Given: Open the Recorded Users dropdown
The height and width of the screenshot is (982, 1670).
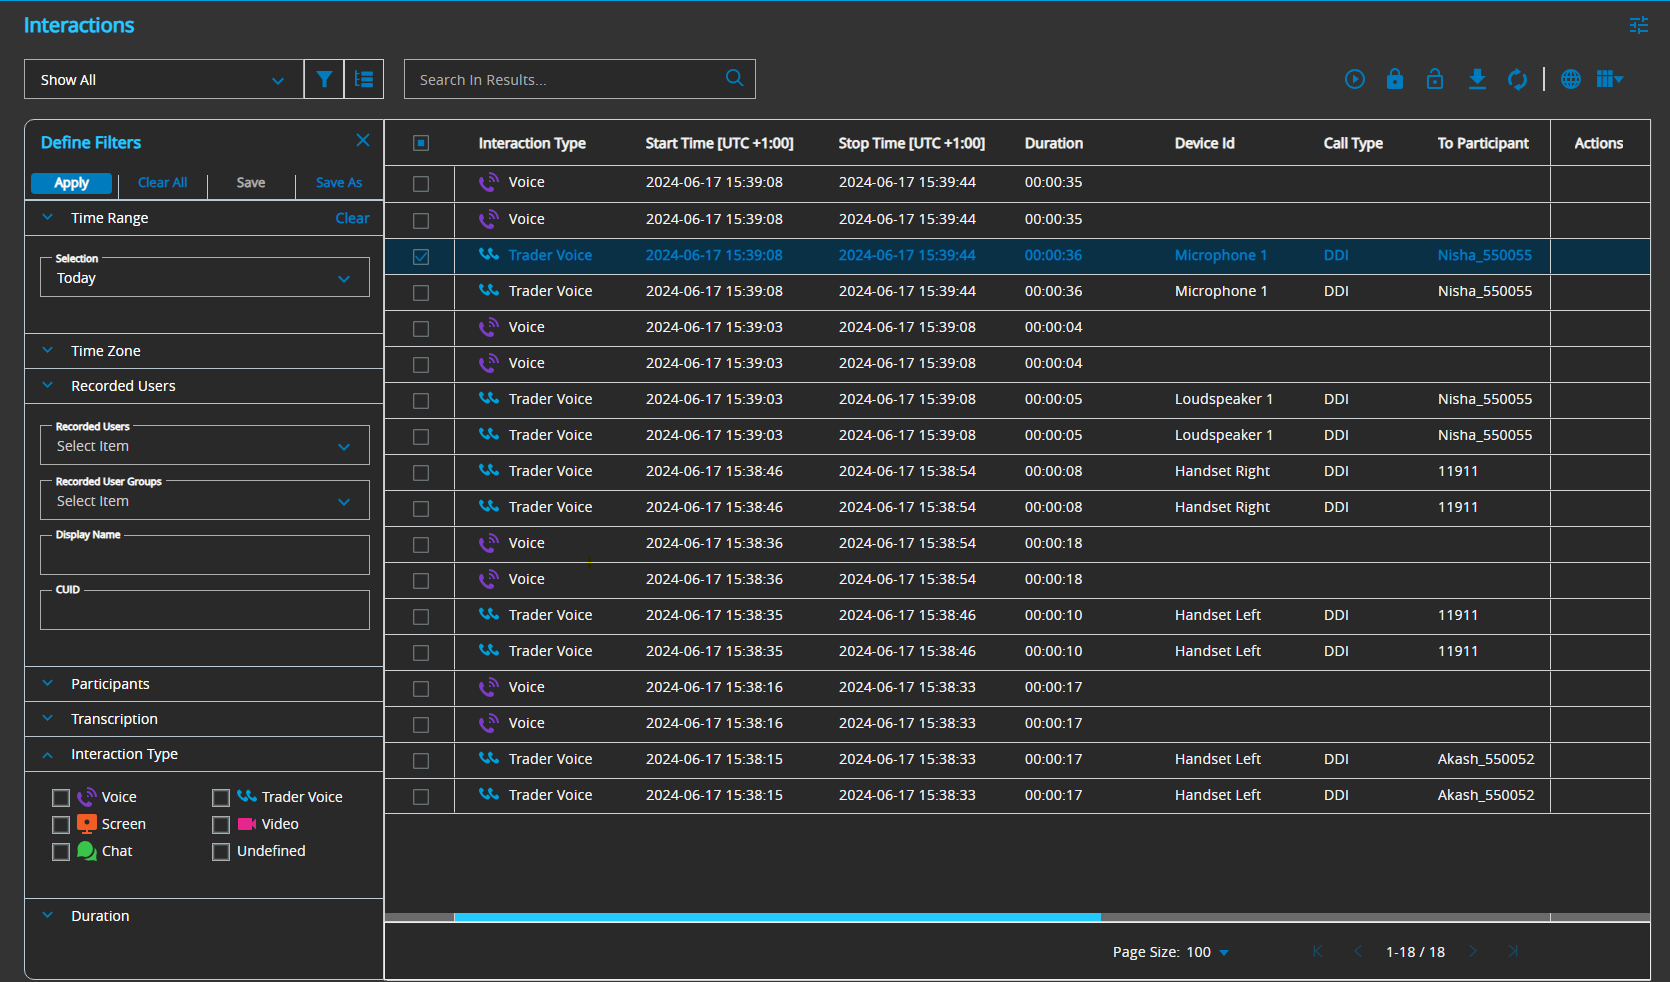Looking at the screenshot, I should [205, 445].
